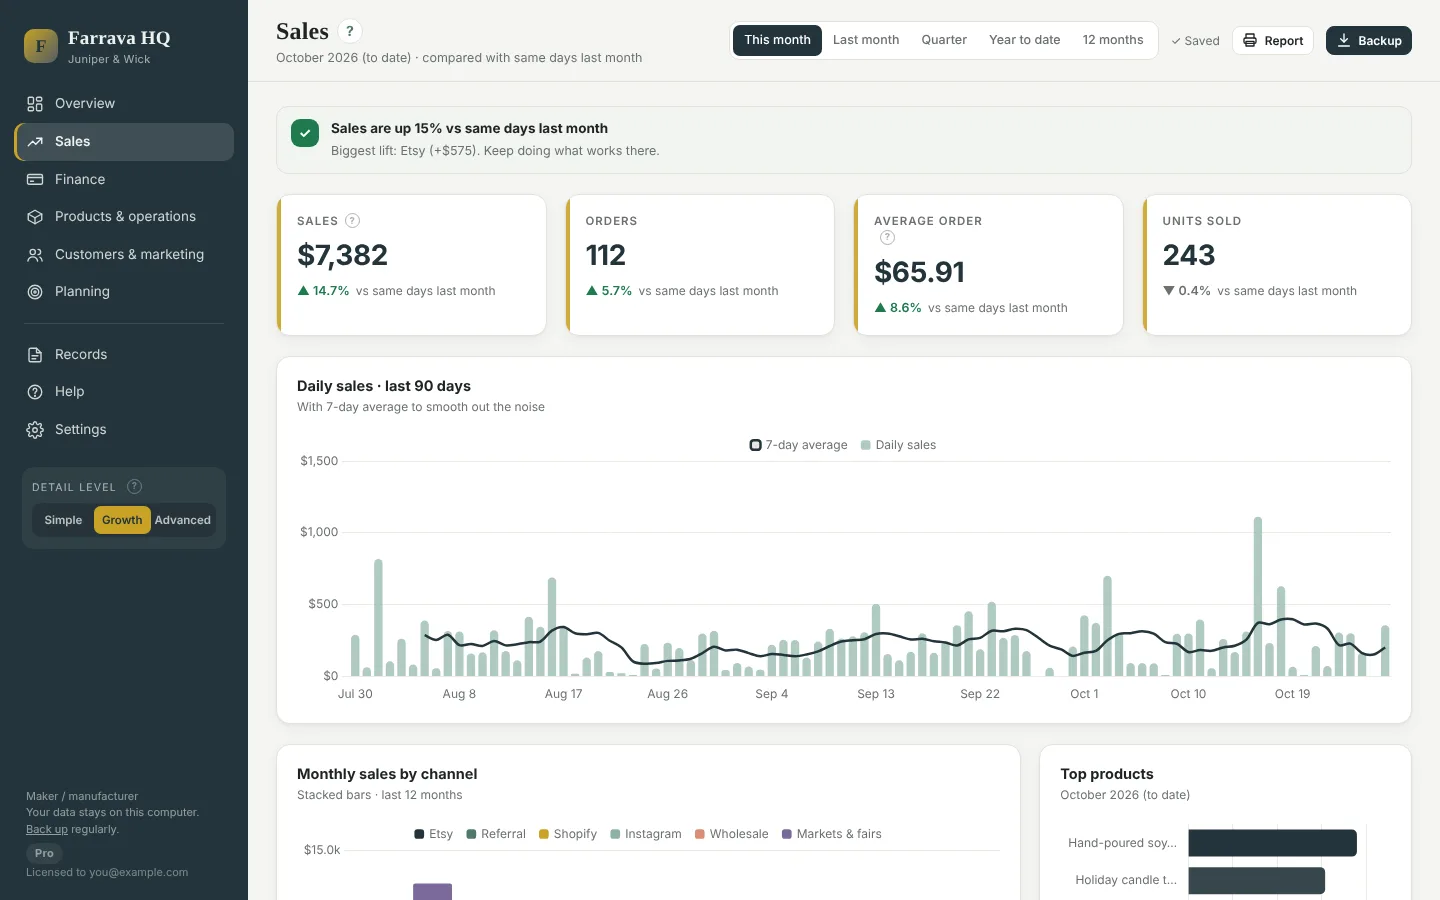Viewport: 1440px width, 900px height.
Task: Toggle Markets & fairs channel in legend
Action: click(832, 834)
